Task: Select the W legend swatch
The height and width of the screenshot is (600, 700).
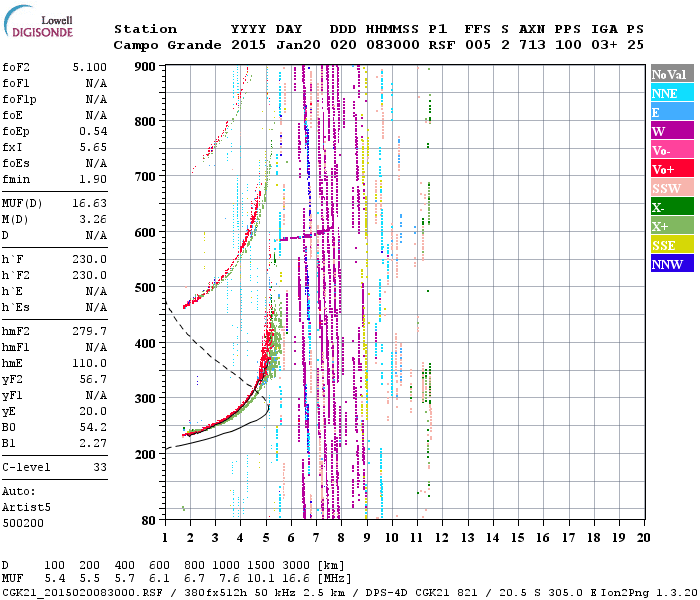Action: (672, 130)
